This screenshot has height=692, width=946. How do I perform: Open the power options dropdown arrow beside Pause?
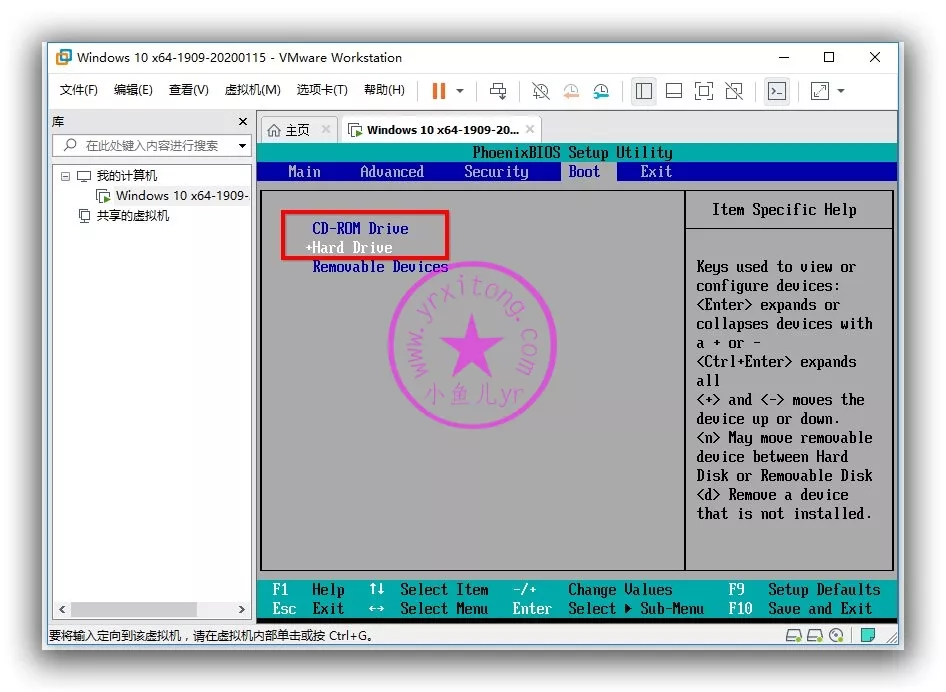[460, 91]
